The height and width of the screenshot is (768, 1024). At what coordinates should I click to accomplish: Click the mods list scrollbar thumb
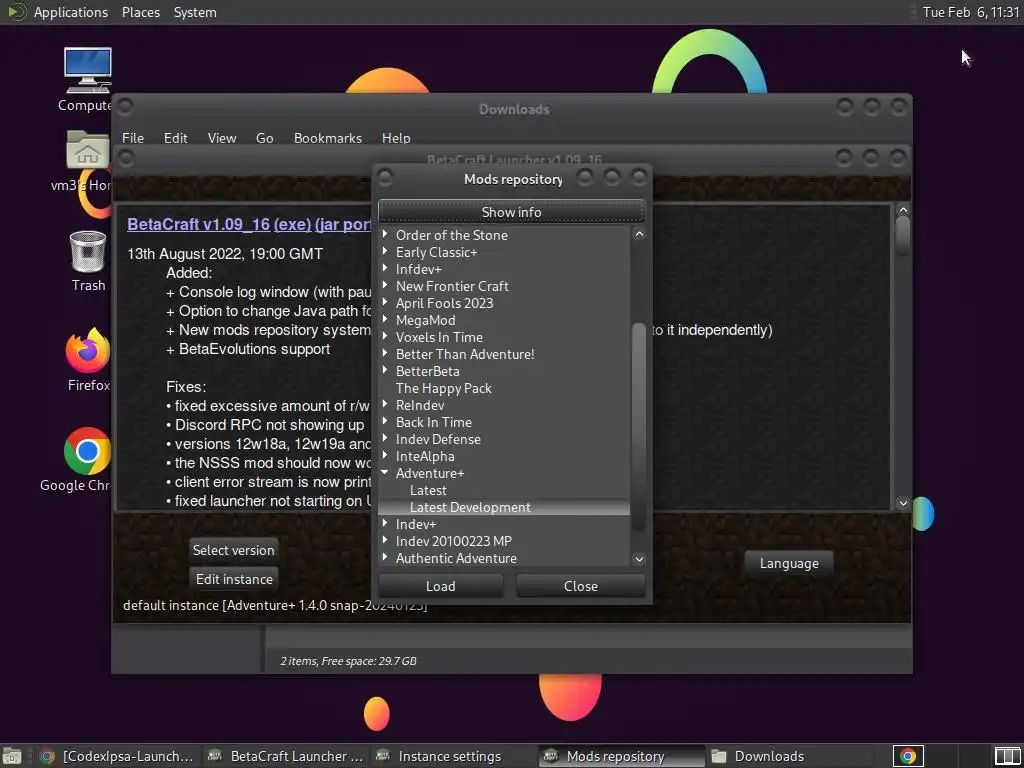[639, 426]
